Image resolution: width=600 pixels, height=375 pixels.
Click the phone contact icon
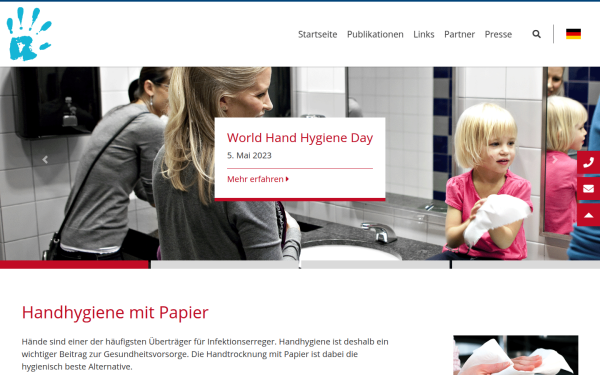tap(589, 163)
